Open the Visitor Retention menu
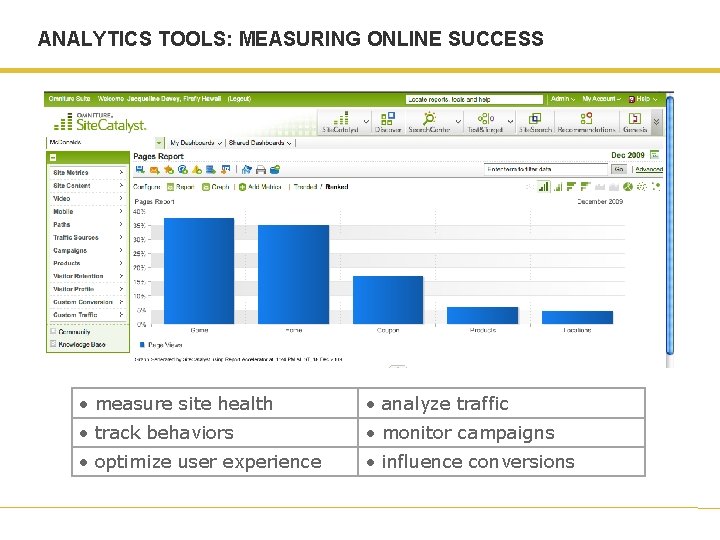This screenshot has width=720, height=540. [x=88, y=276]
